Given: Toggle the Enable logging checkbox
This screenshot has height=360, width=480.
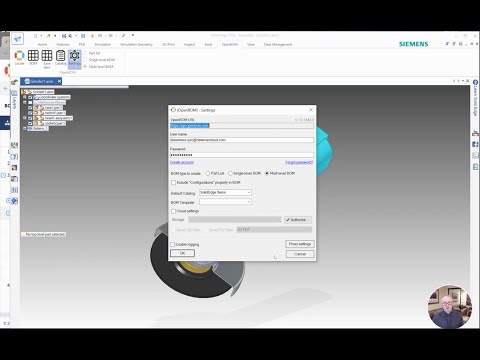Looking at the screenshot, I should coord(172,244).
